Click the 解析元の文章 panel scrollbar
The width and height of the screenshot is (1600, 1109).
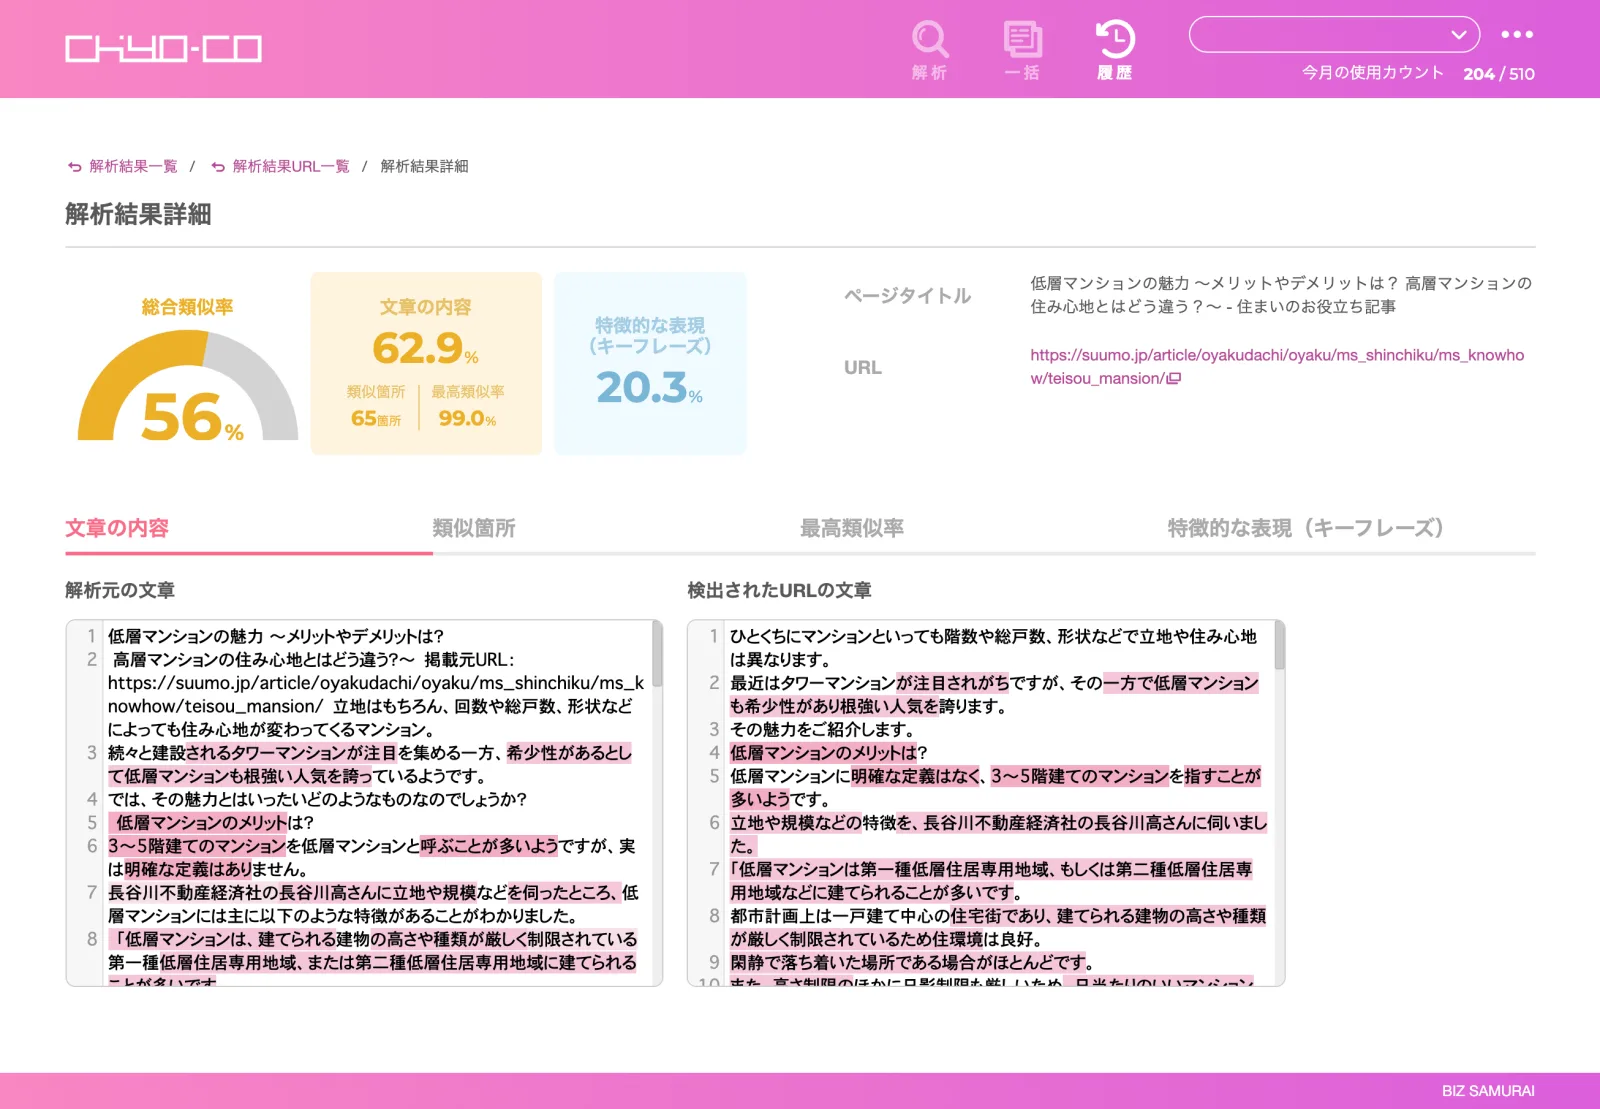(x=657, y=654)
